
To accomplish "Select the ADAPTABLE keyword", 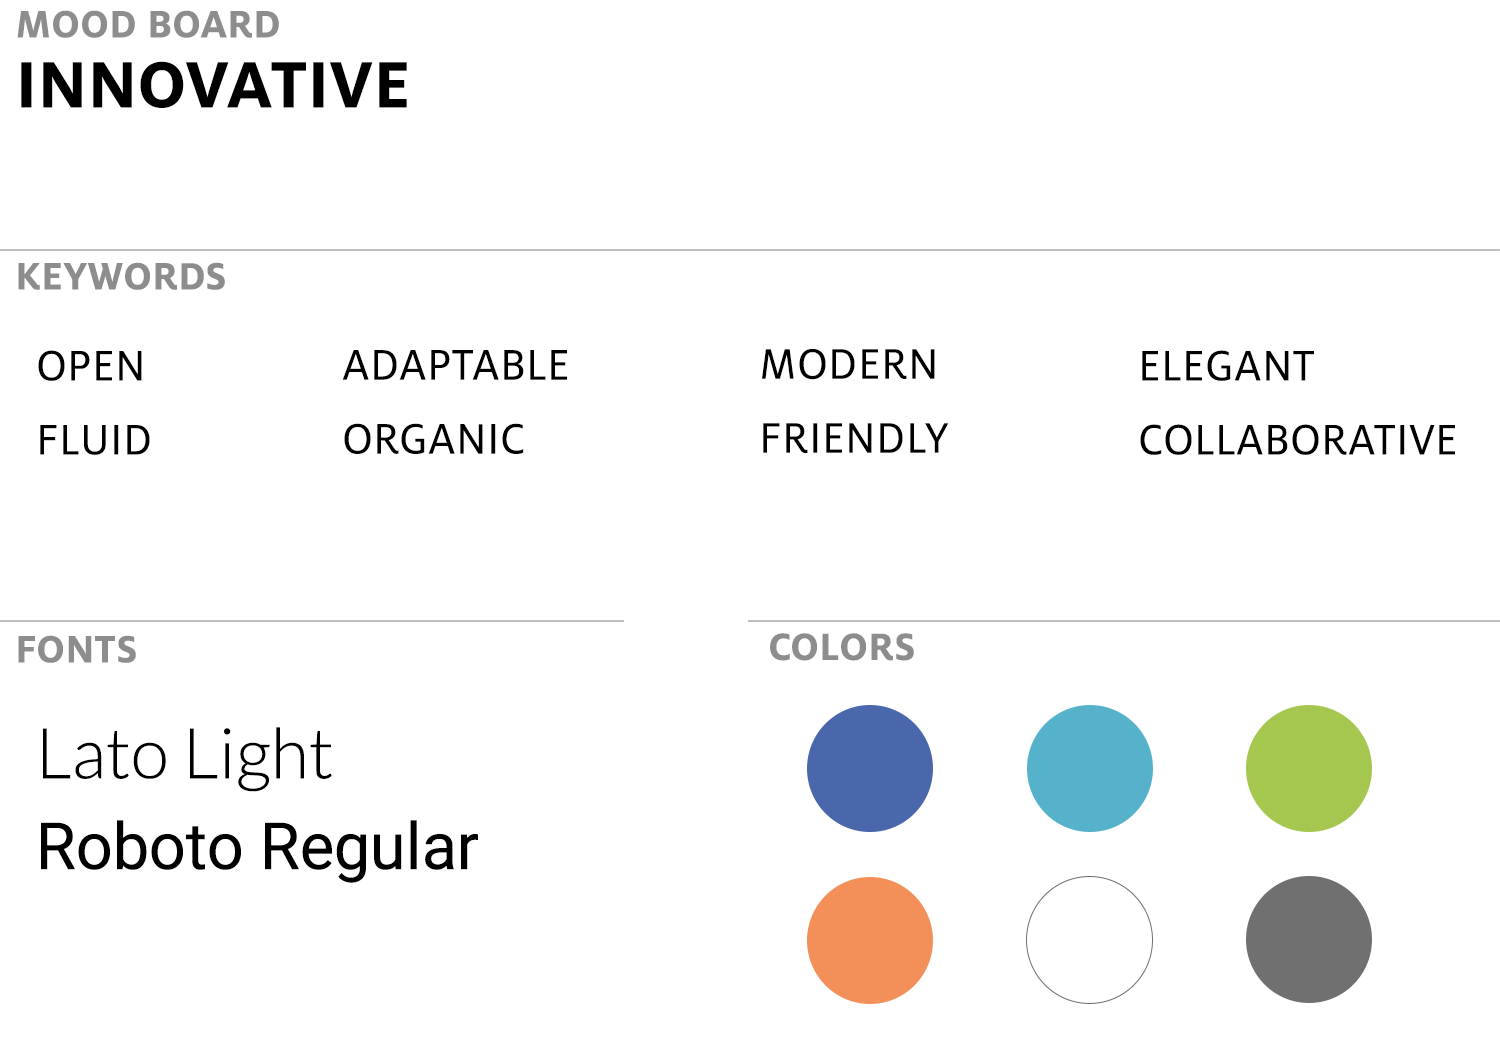I will pos(456,366).
